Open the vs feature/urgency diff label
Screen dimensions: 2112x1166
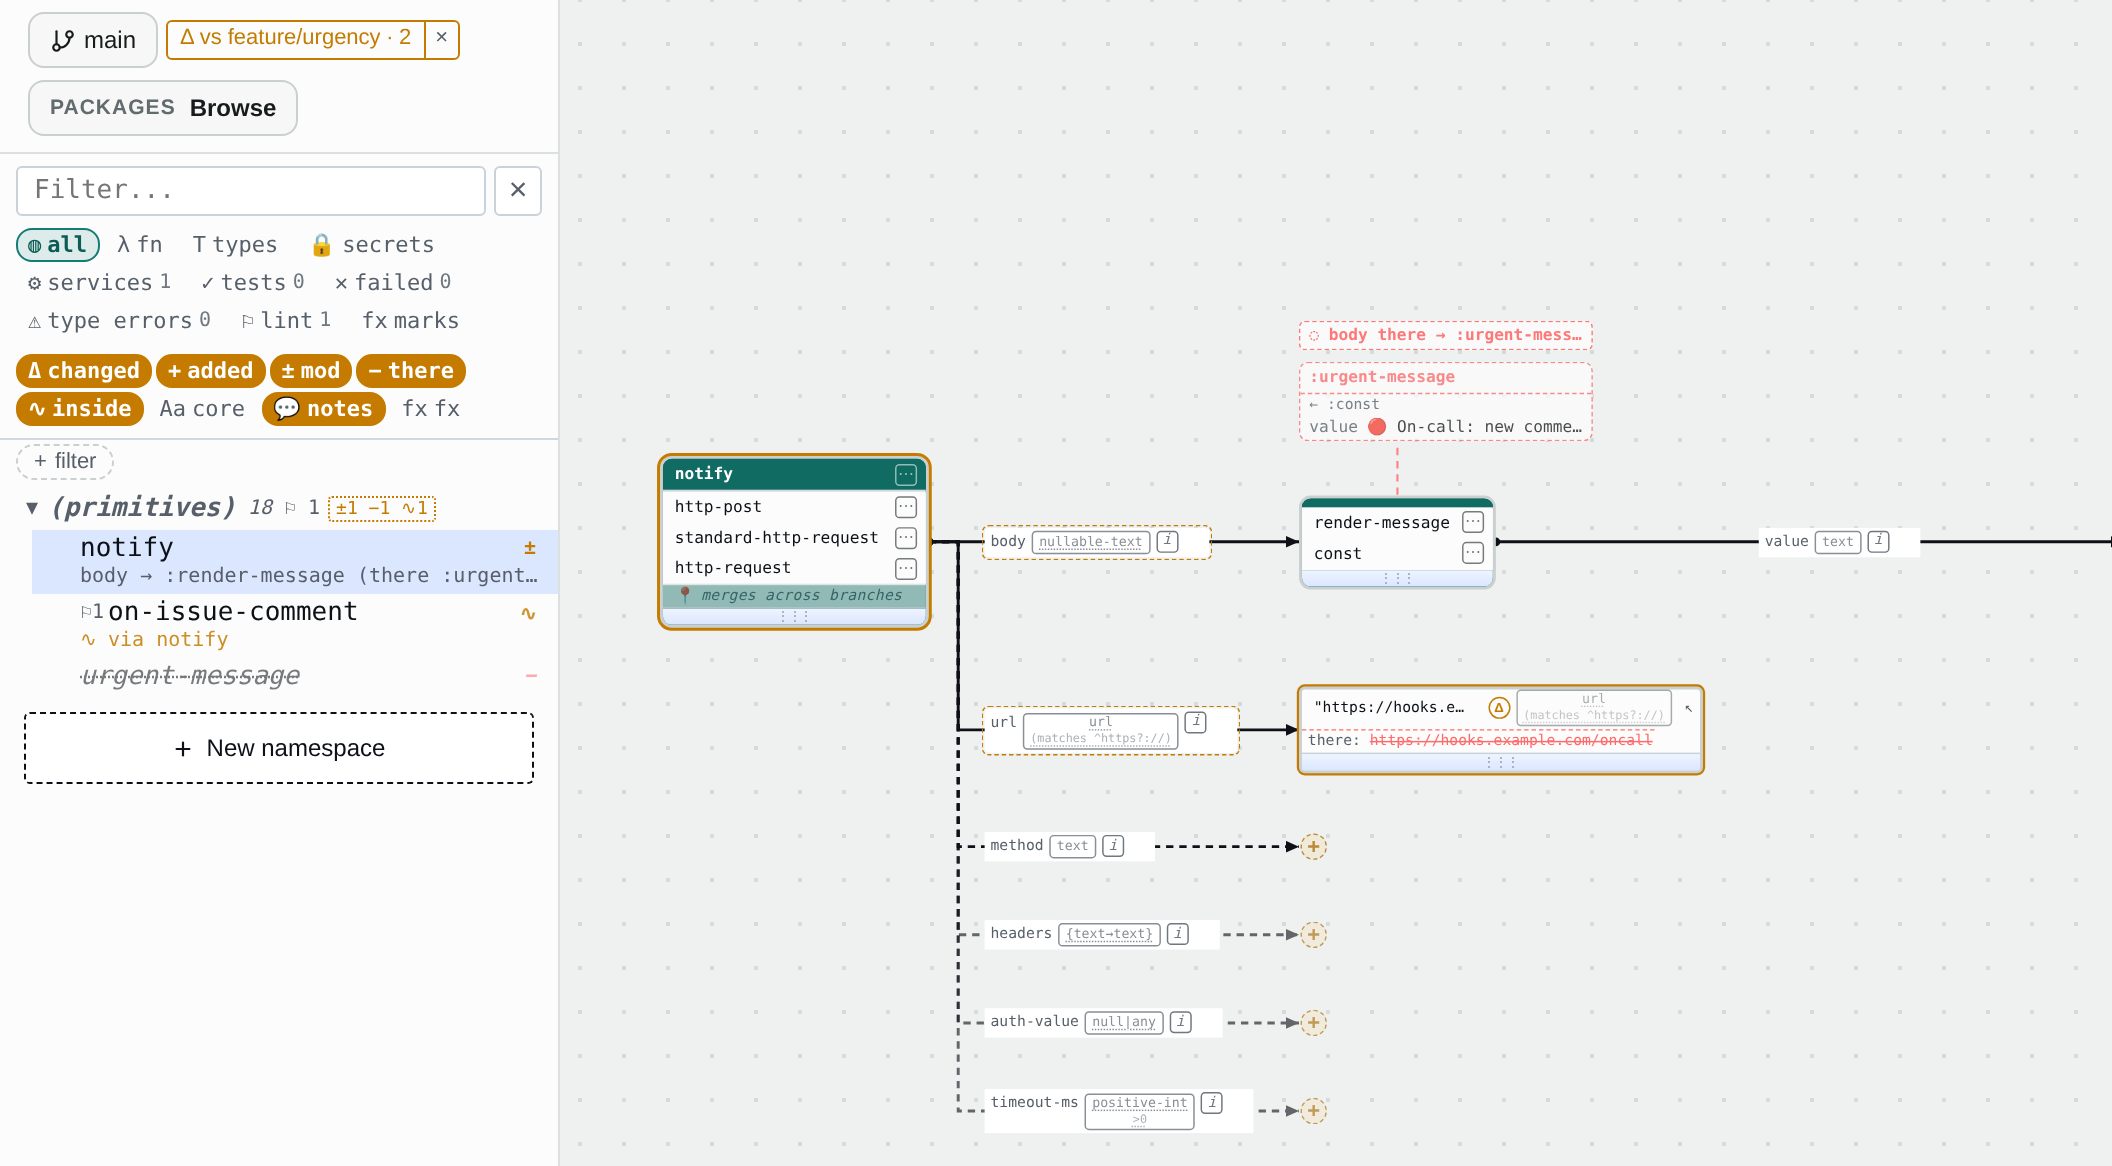[296, 39]
